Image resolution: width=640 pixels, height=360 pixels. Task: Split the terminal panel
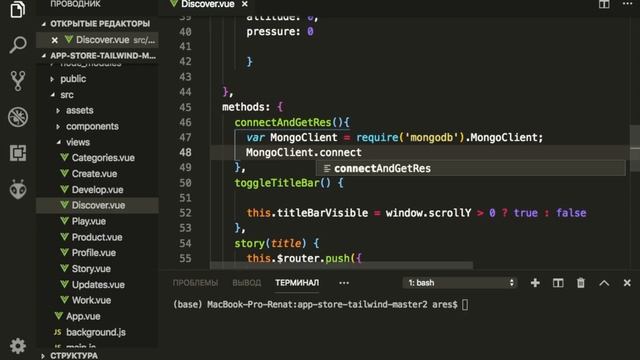558,282
